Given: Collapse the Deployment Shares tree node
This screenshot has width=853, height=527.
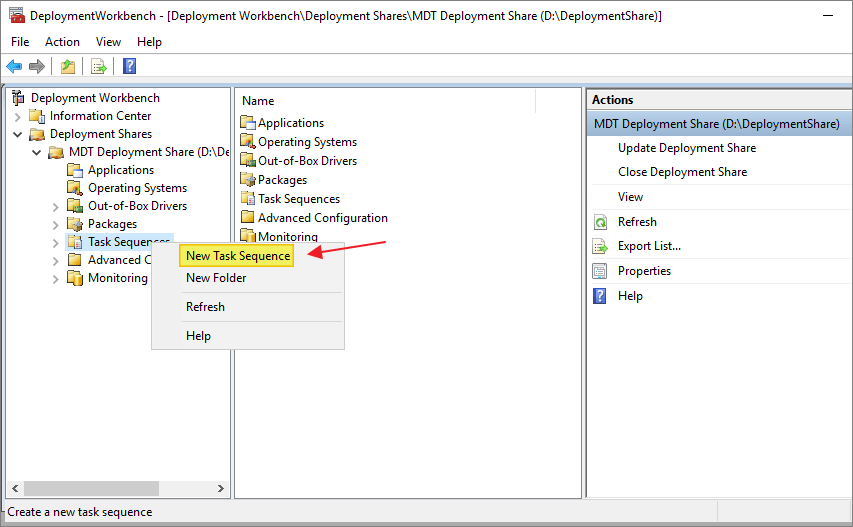Looking at the screenshot, I should pos(17,134).
